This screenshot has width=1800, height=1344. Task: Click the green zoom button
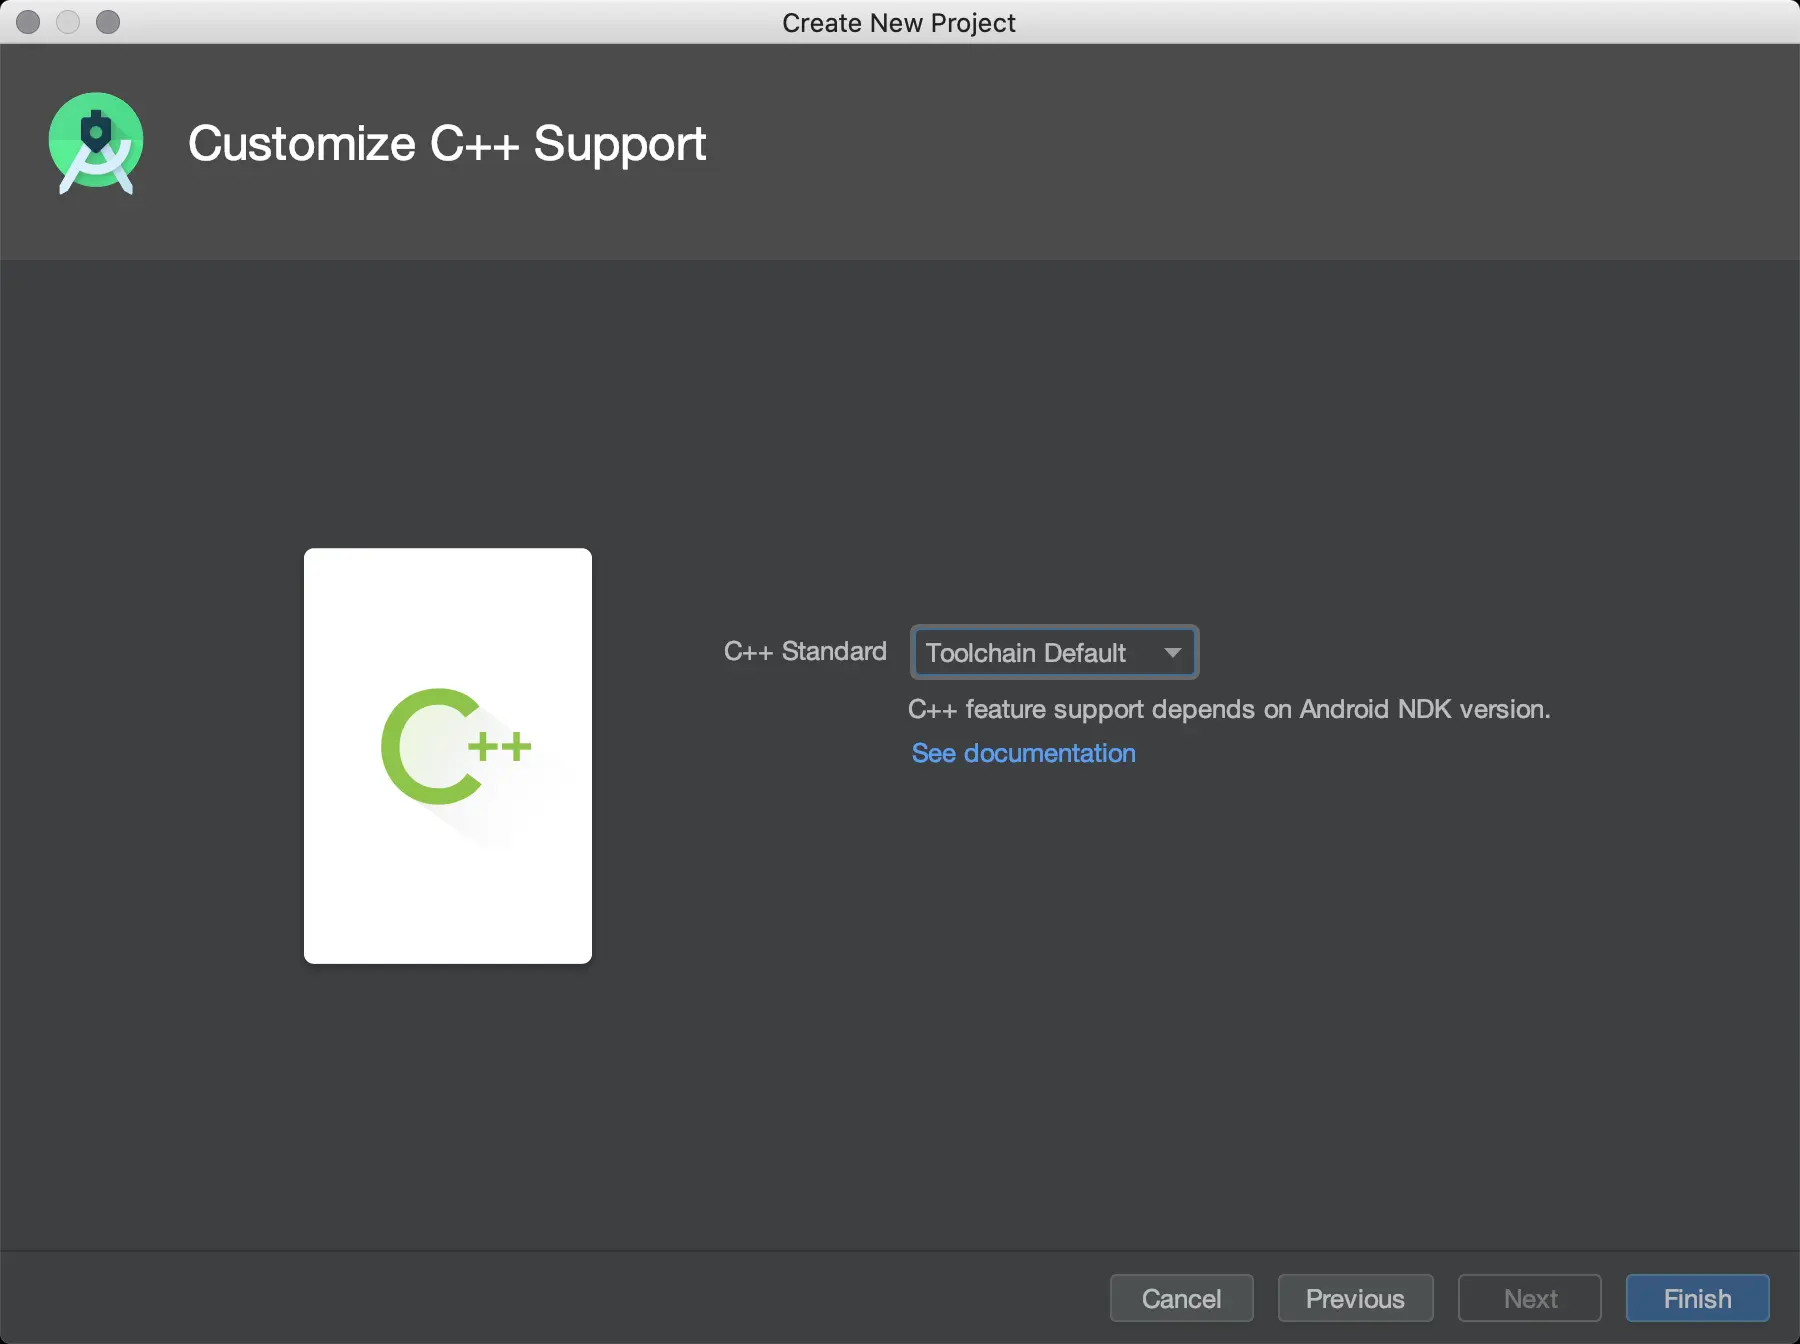point(107,21)
